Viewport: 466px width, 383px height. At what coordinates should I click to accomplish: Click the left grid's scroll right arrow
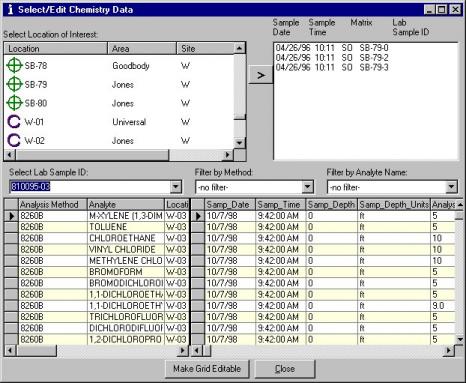tap(183, 350)
